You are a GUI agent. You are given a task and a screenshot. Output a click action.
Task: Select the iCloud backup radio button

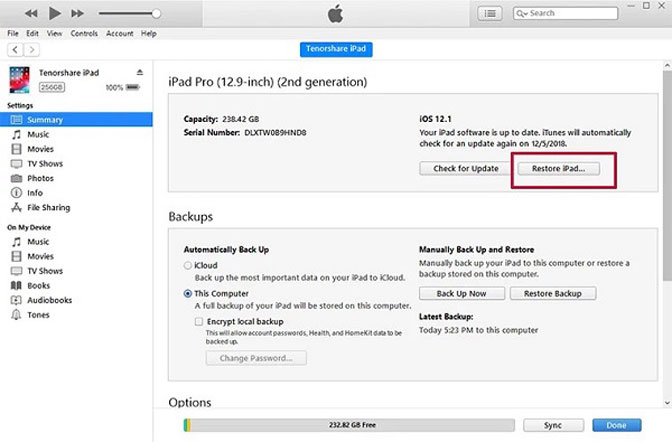[188, 265]
